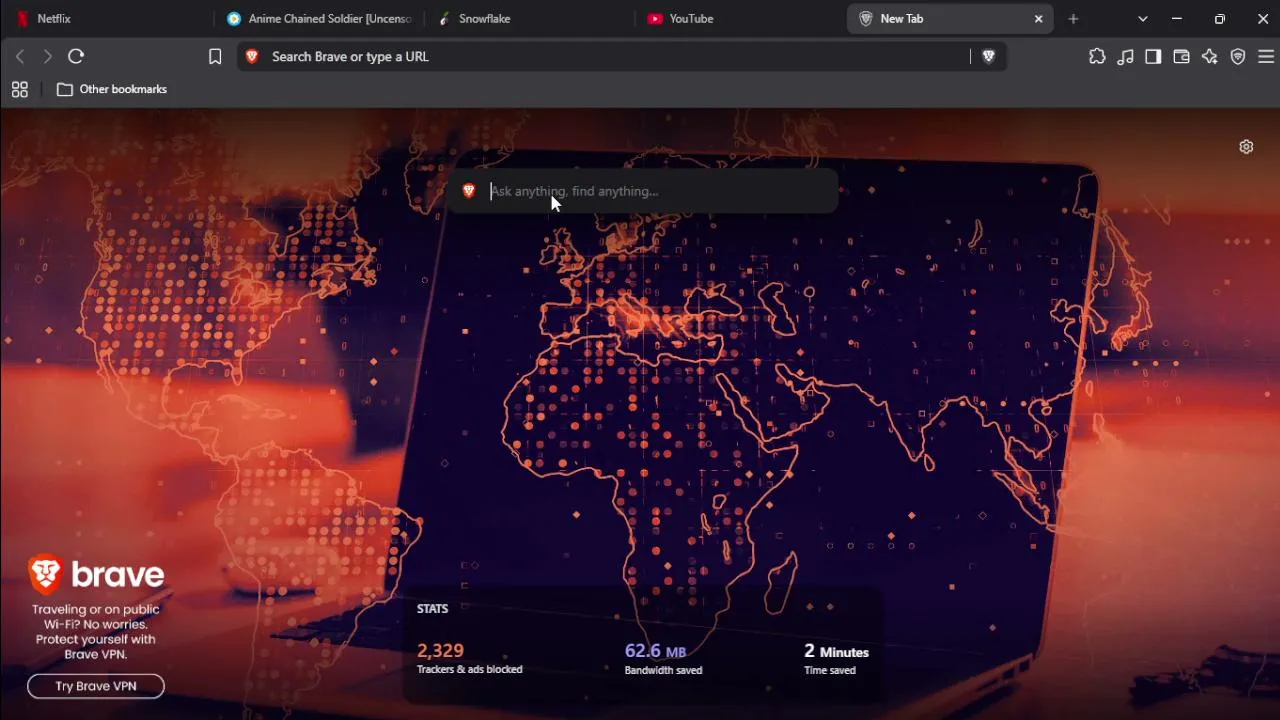1280x720 pixels.
Task: Launch the Leo AI assistant sparkle icon
Action: click(x=1210, y=57)
